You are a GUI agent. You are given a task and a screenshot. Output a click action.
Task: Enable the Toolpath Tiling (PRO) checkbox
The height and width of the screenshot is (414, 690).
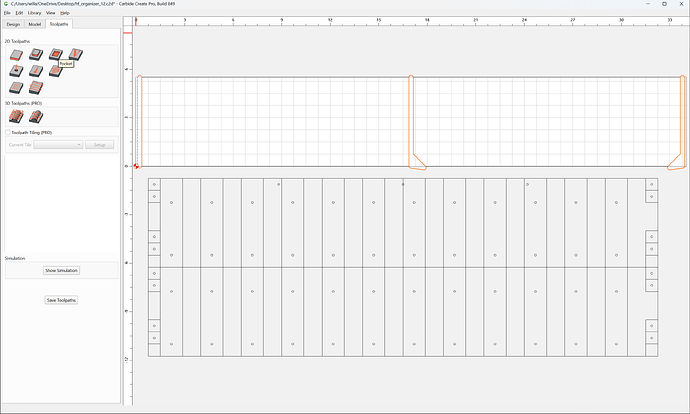pyautogui.click(x=7, y=132)
